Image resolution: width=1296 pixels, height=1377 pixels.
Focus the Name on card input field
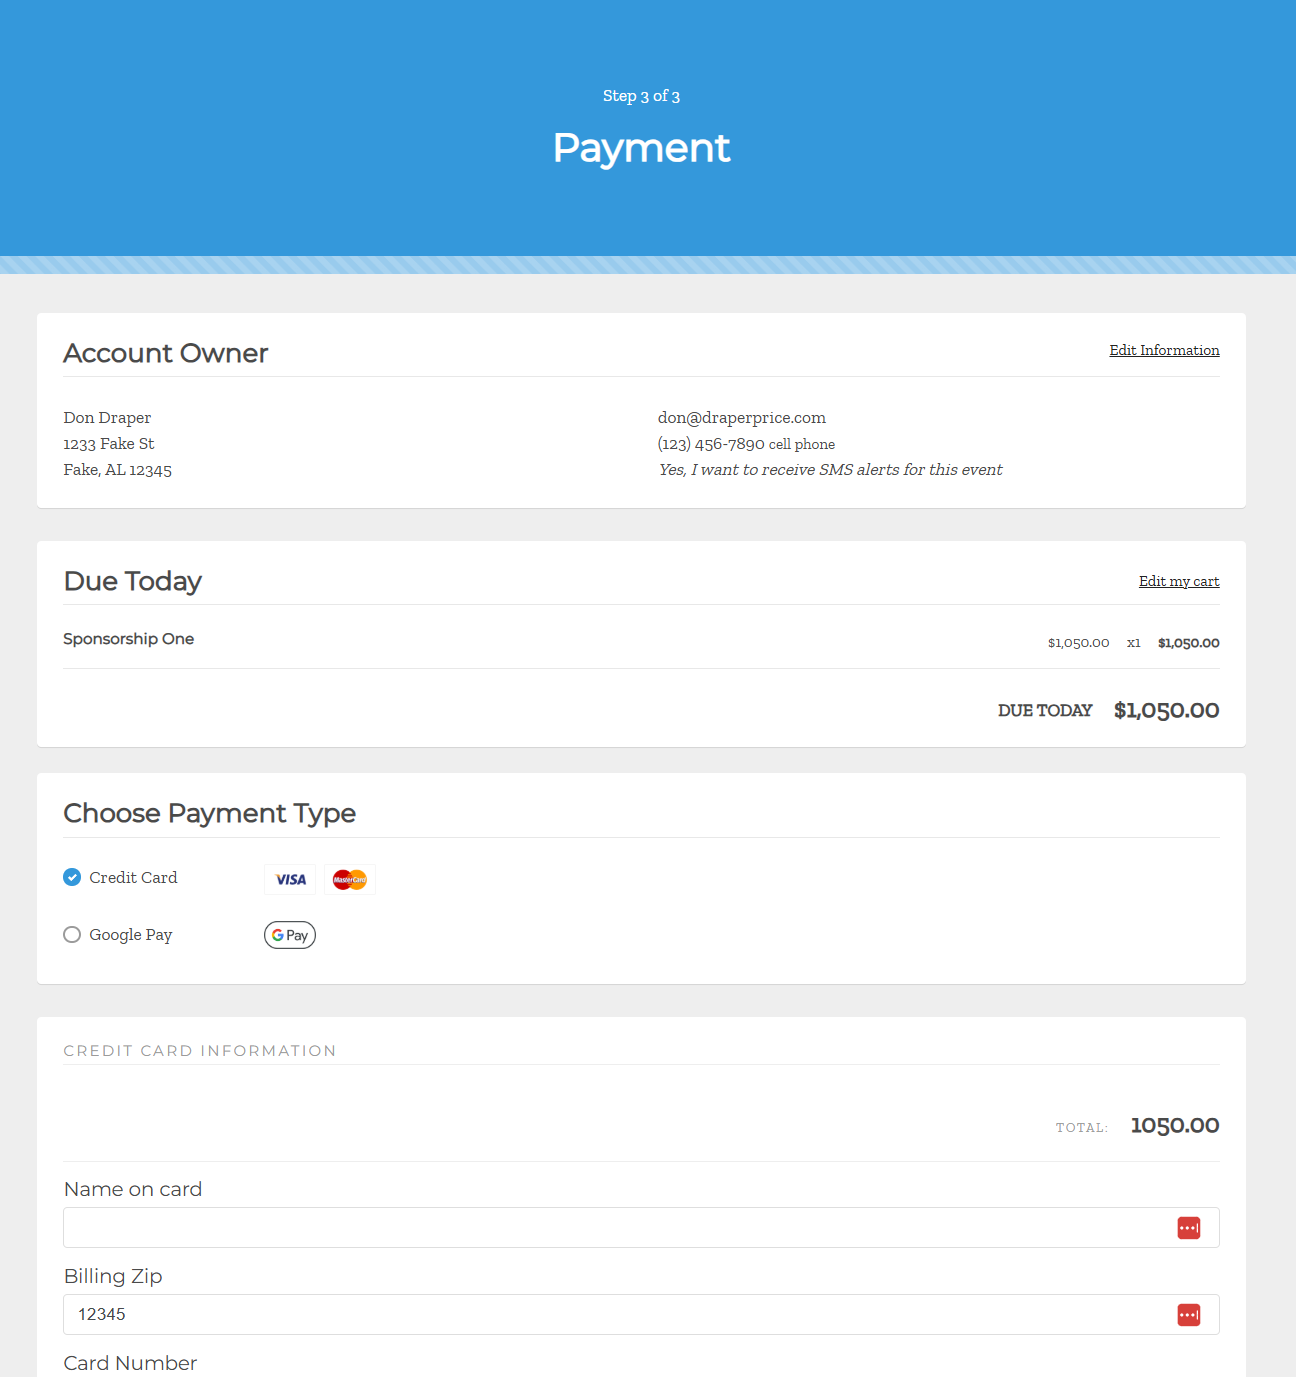[x=641, y=1227]
